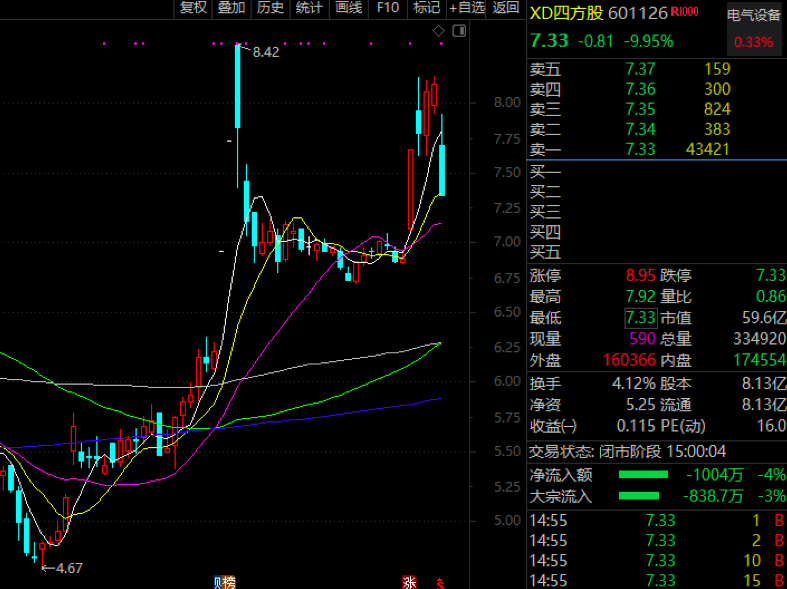Viewport: 787px width, 589px height.
Task: Click the split-window icon at chart corner
Action: 459,32
